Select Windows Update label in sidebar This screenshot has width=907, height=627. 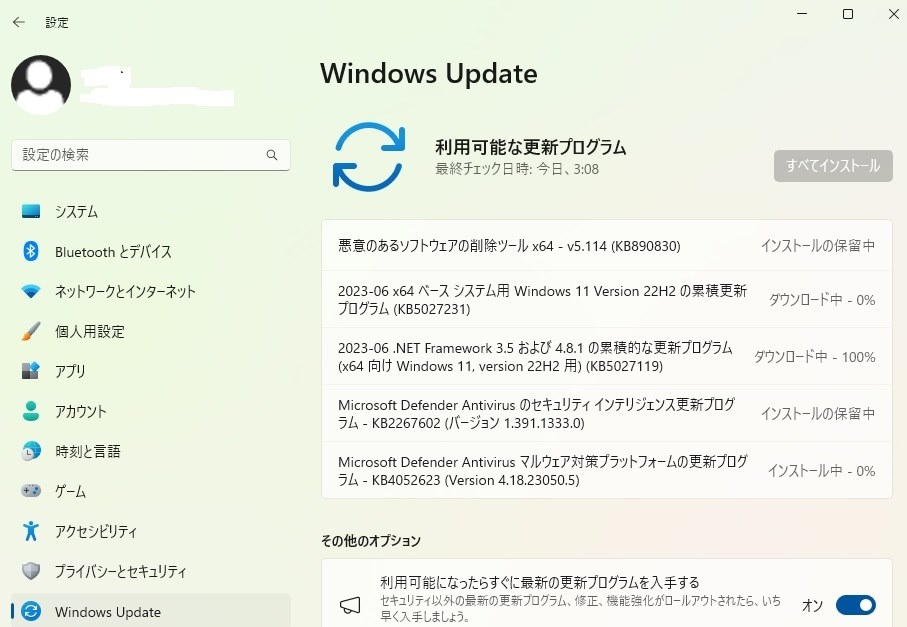pos(108,611)
